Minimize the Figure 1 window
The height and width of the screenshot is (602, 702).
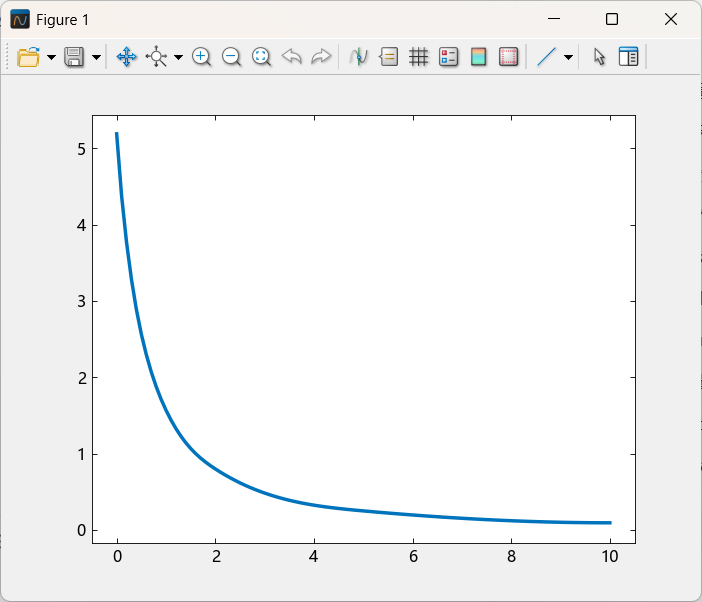pos(554,19)
